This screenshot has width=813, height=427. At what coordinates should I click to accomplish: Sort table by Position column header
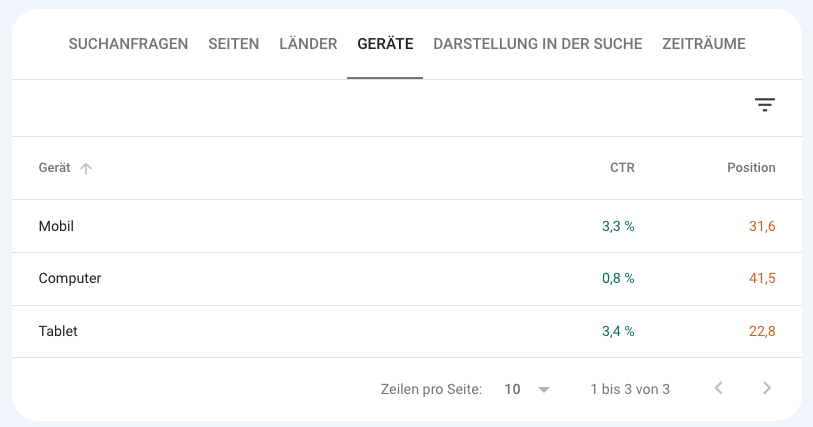tap(751, 168)
